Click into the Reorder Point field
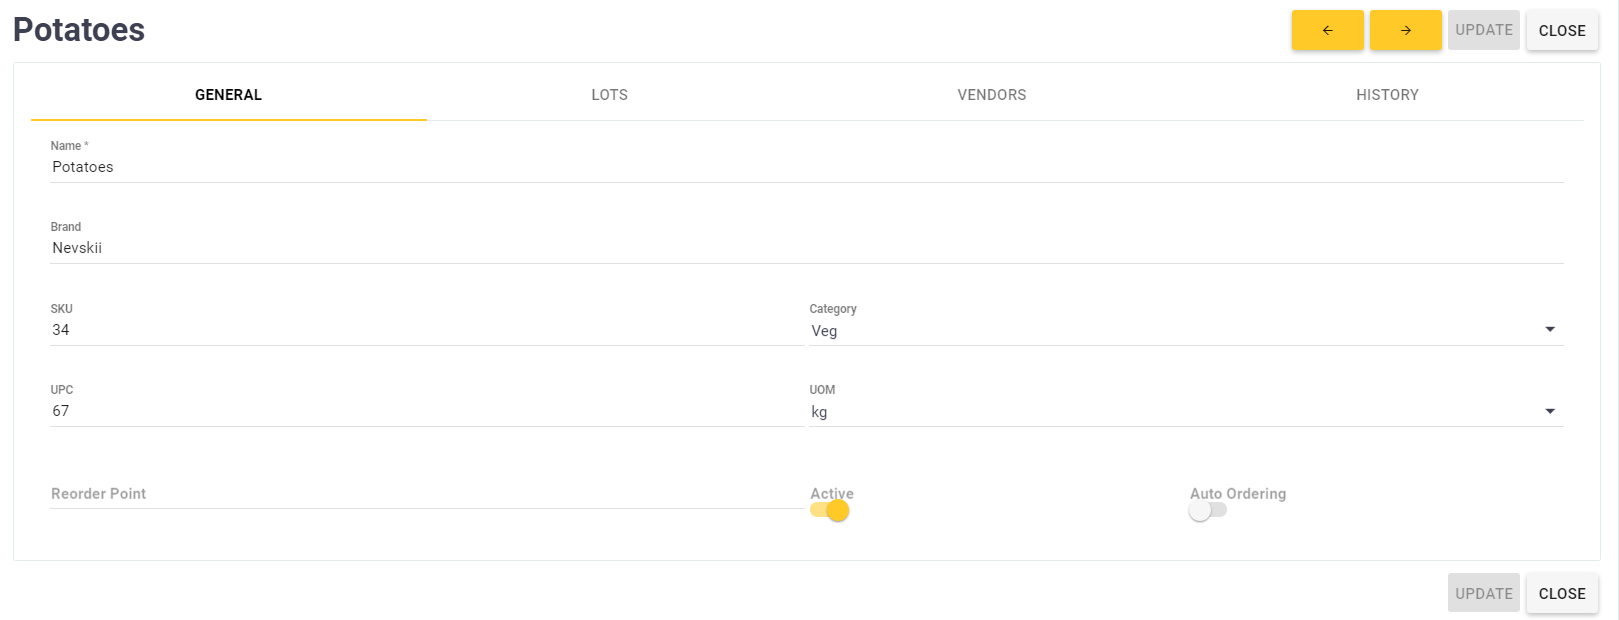 [x=426, y=494]
